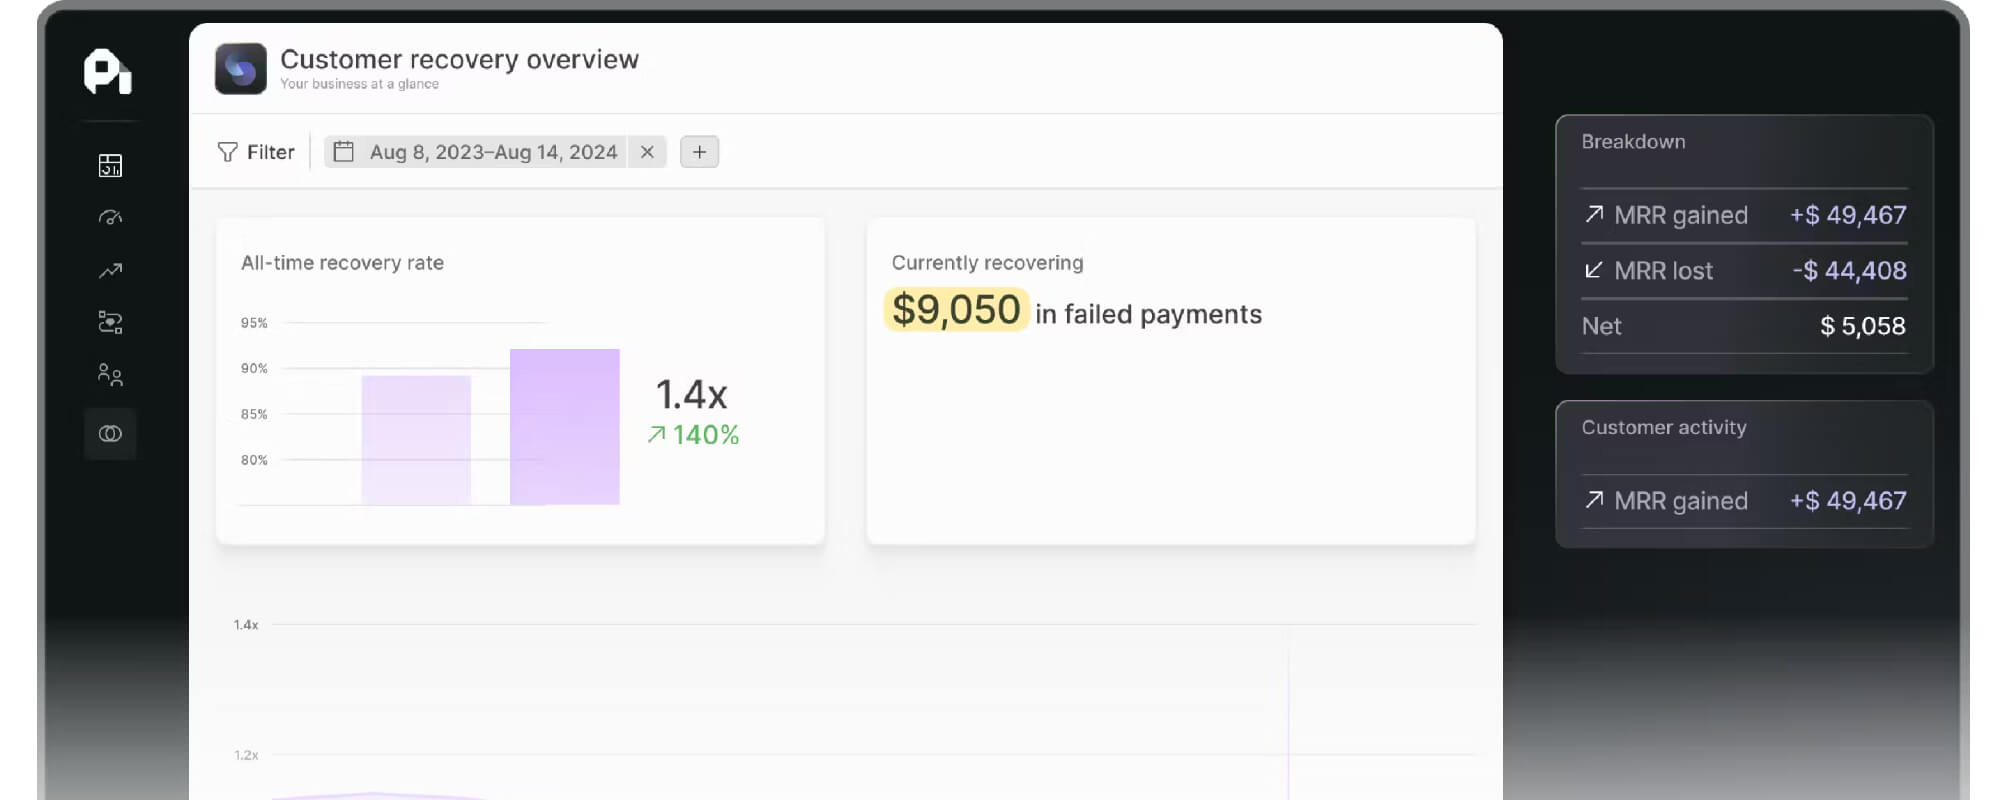Click MRR gained row in Breakdown panel
Screen dimensions: 2007x800
[1744, 215]
